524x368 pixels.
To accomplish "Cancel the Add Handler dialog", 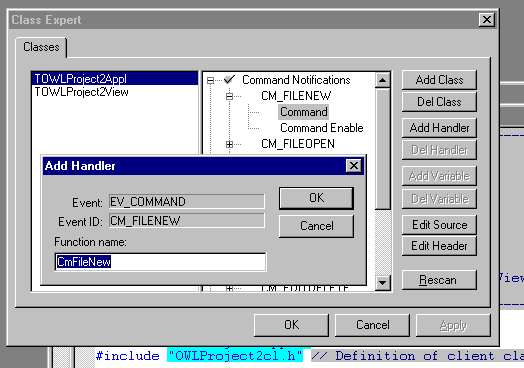I will (x=316, y=226).
